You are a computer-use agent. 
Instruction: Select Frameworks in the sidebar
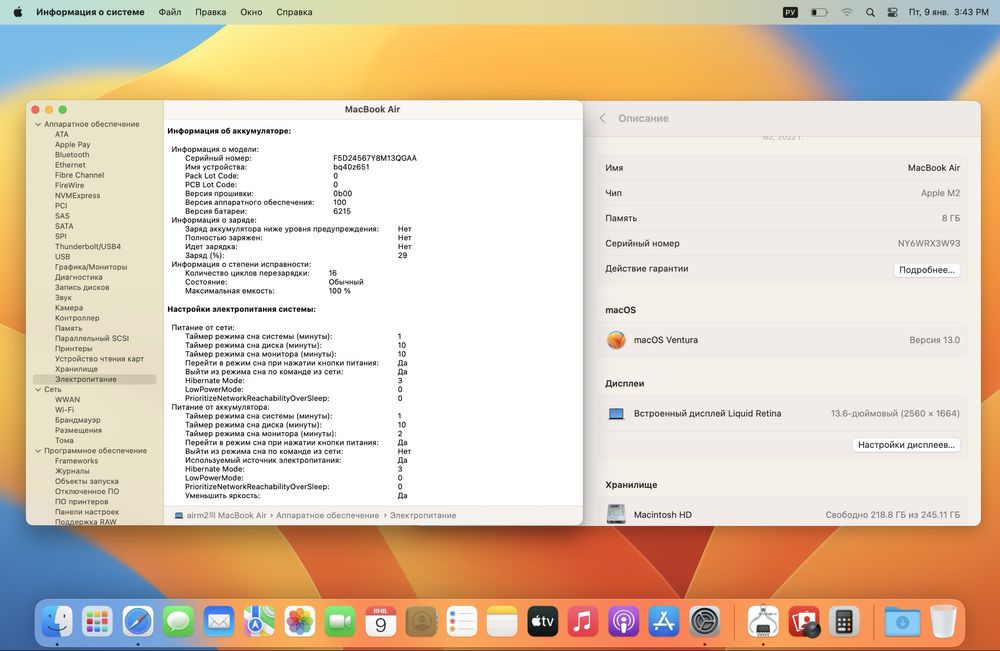(77, 461)
